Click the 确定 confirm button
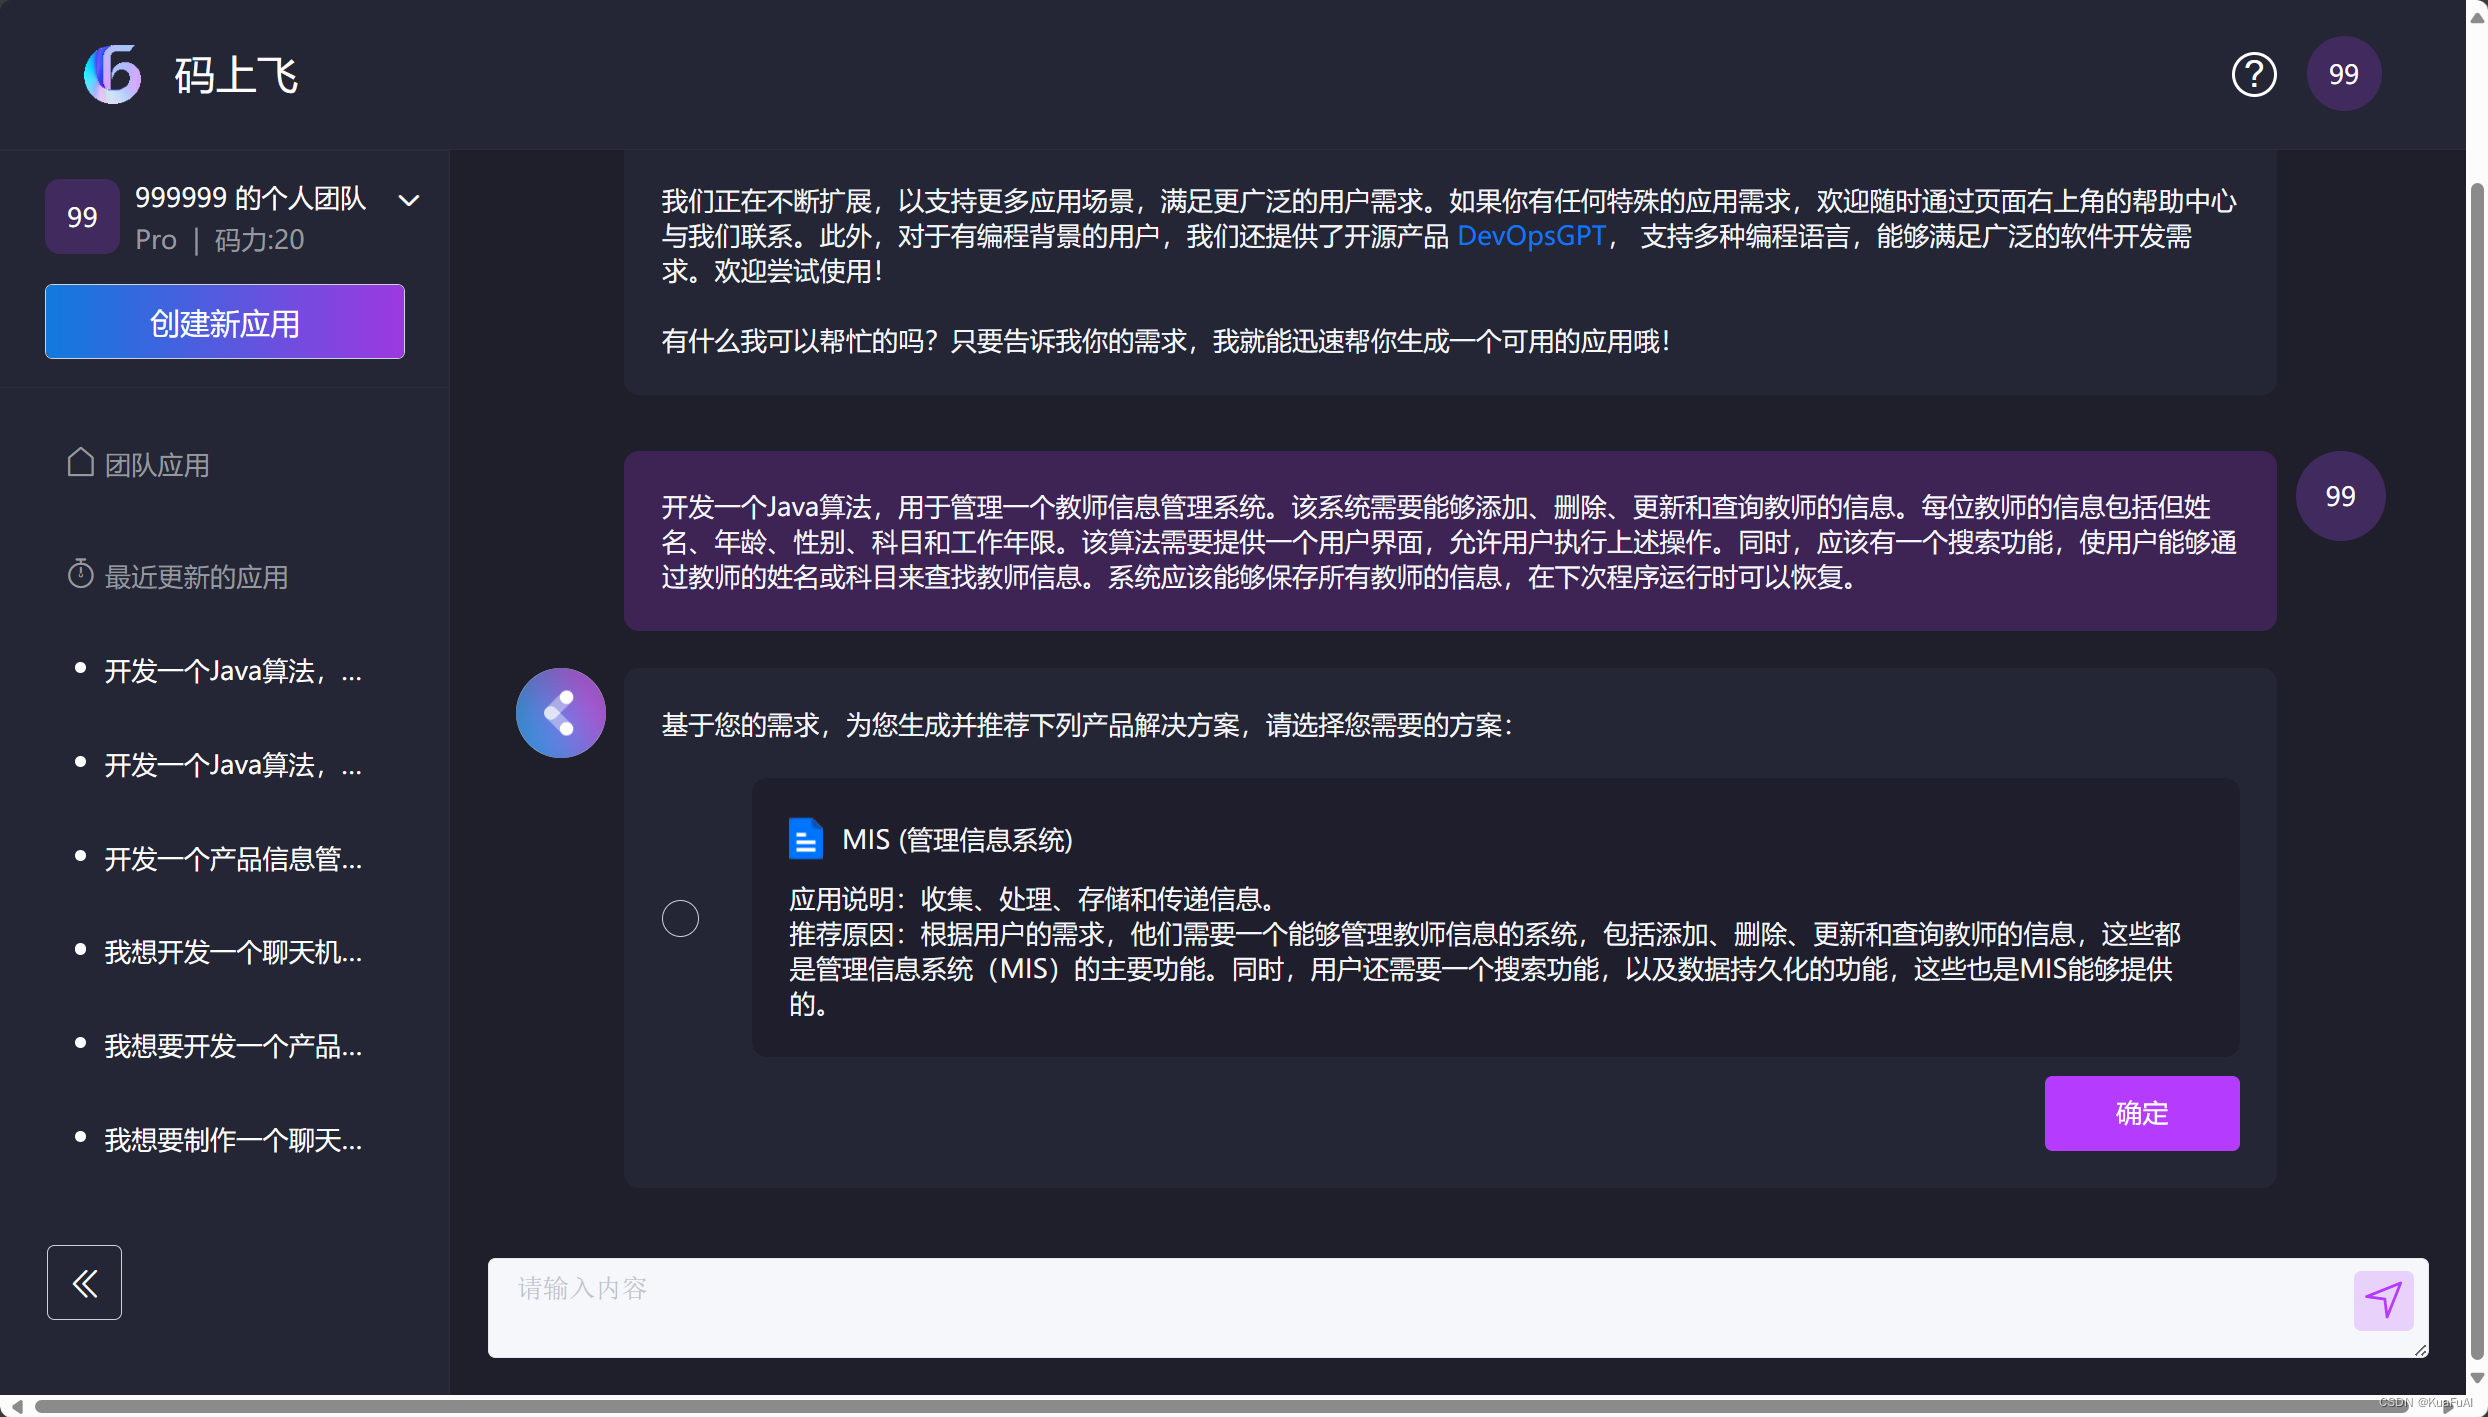The image size is (2488, 1417). (2141, 1113)
